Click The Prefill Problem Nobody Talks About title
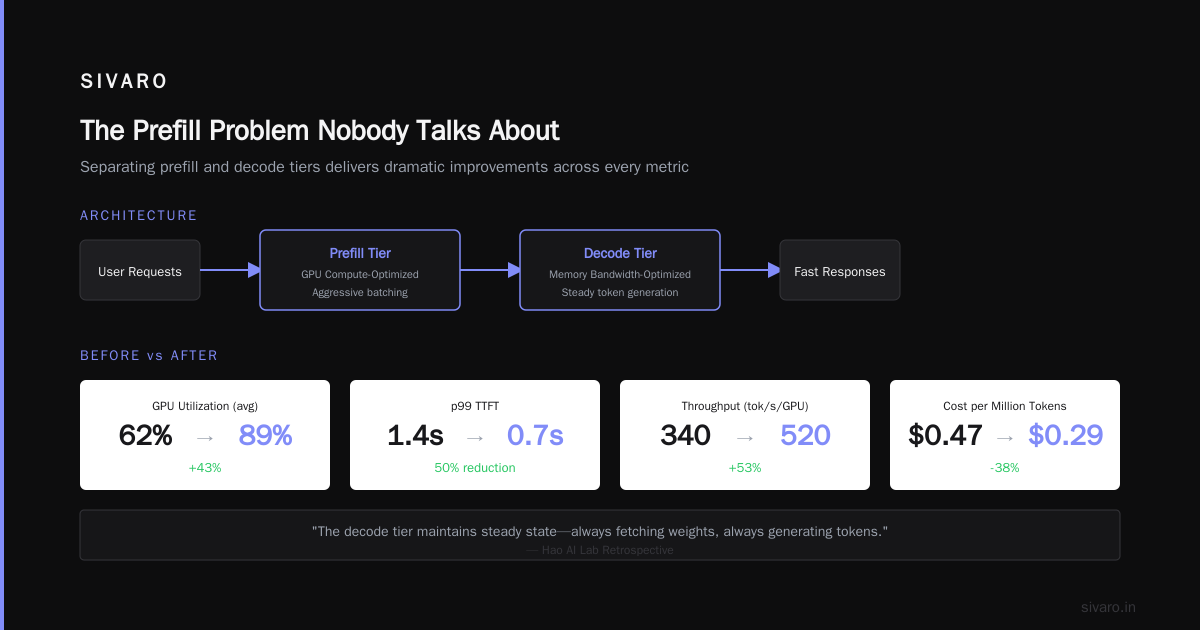Image resolution: width=1200 pixels, height=630 pixels. (319, 131)
